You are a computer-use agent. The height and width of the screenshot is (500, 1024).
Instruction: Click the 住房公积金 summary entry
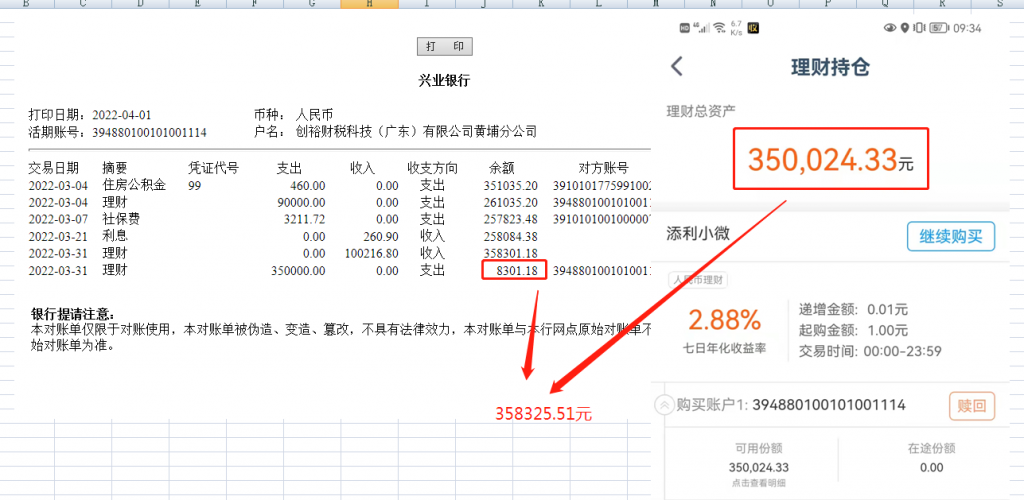click(x=133, y=185)
